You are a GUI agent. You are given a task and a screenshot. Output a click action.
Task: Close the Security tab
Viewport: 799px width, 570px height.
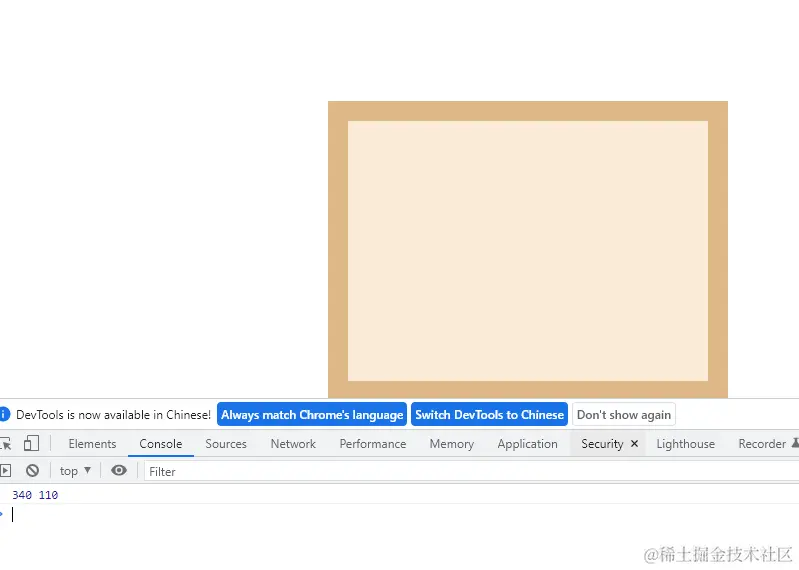click(x=634, y=444)
